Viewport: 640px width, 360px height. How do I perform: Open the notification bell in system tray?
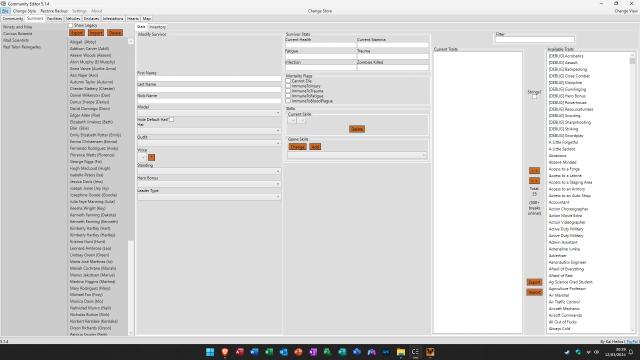click(631, 352)
